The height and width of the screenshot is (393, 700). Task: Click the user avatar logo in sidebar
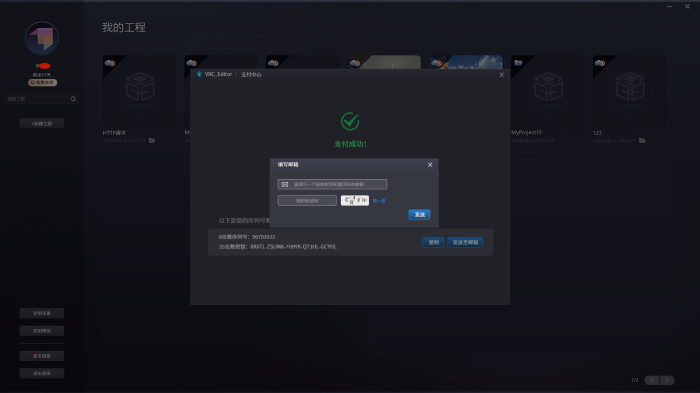coord(42,38)
